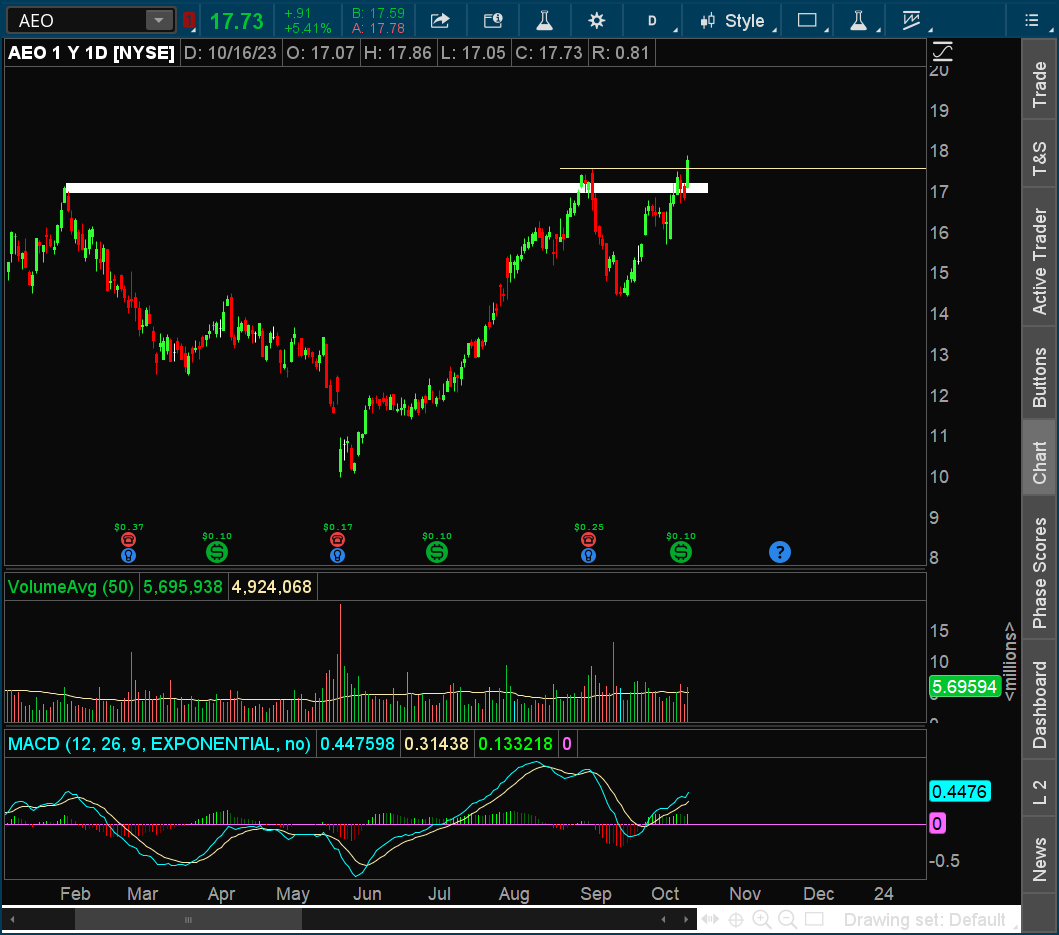Open the symbol info calendar icon
1059x935 pixels.
(x=493, y=21)
